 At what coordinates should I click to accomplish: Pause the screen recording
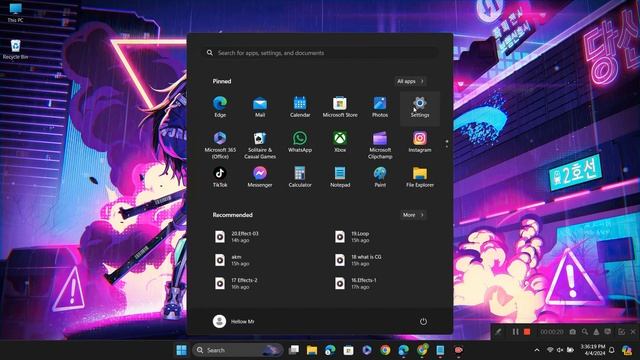(x=515, y=332)
